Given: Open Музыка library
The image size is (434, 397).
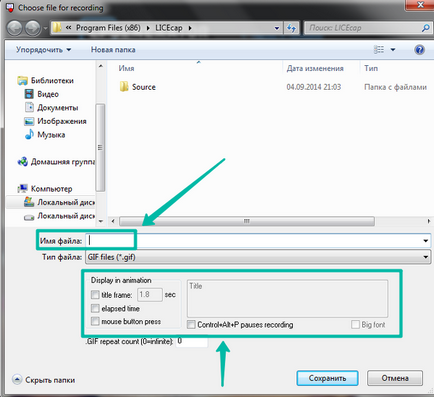Looking at the screenshot, I should [x=45, y=135].
